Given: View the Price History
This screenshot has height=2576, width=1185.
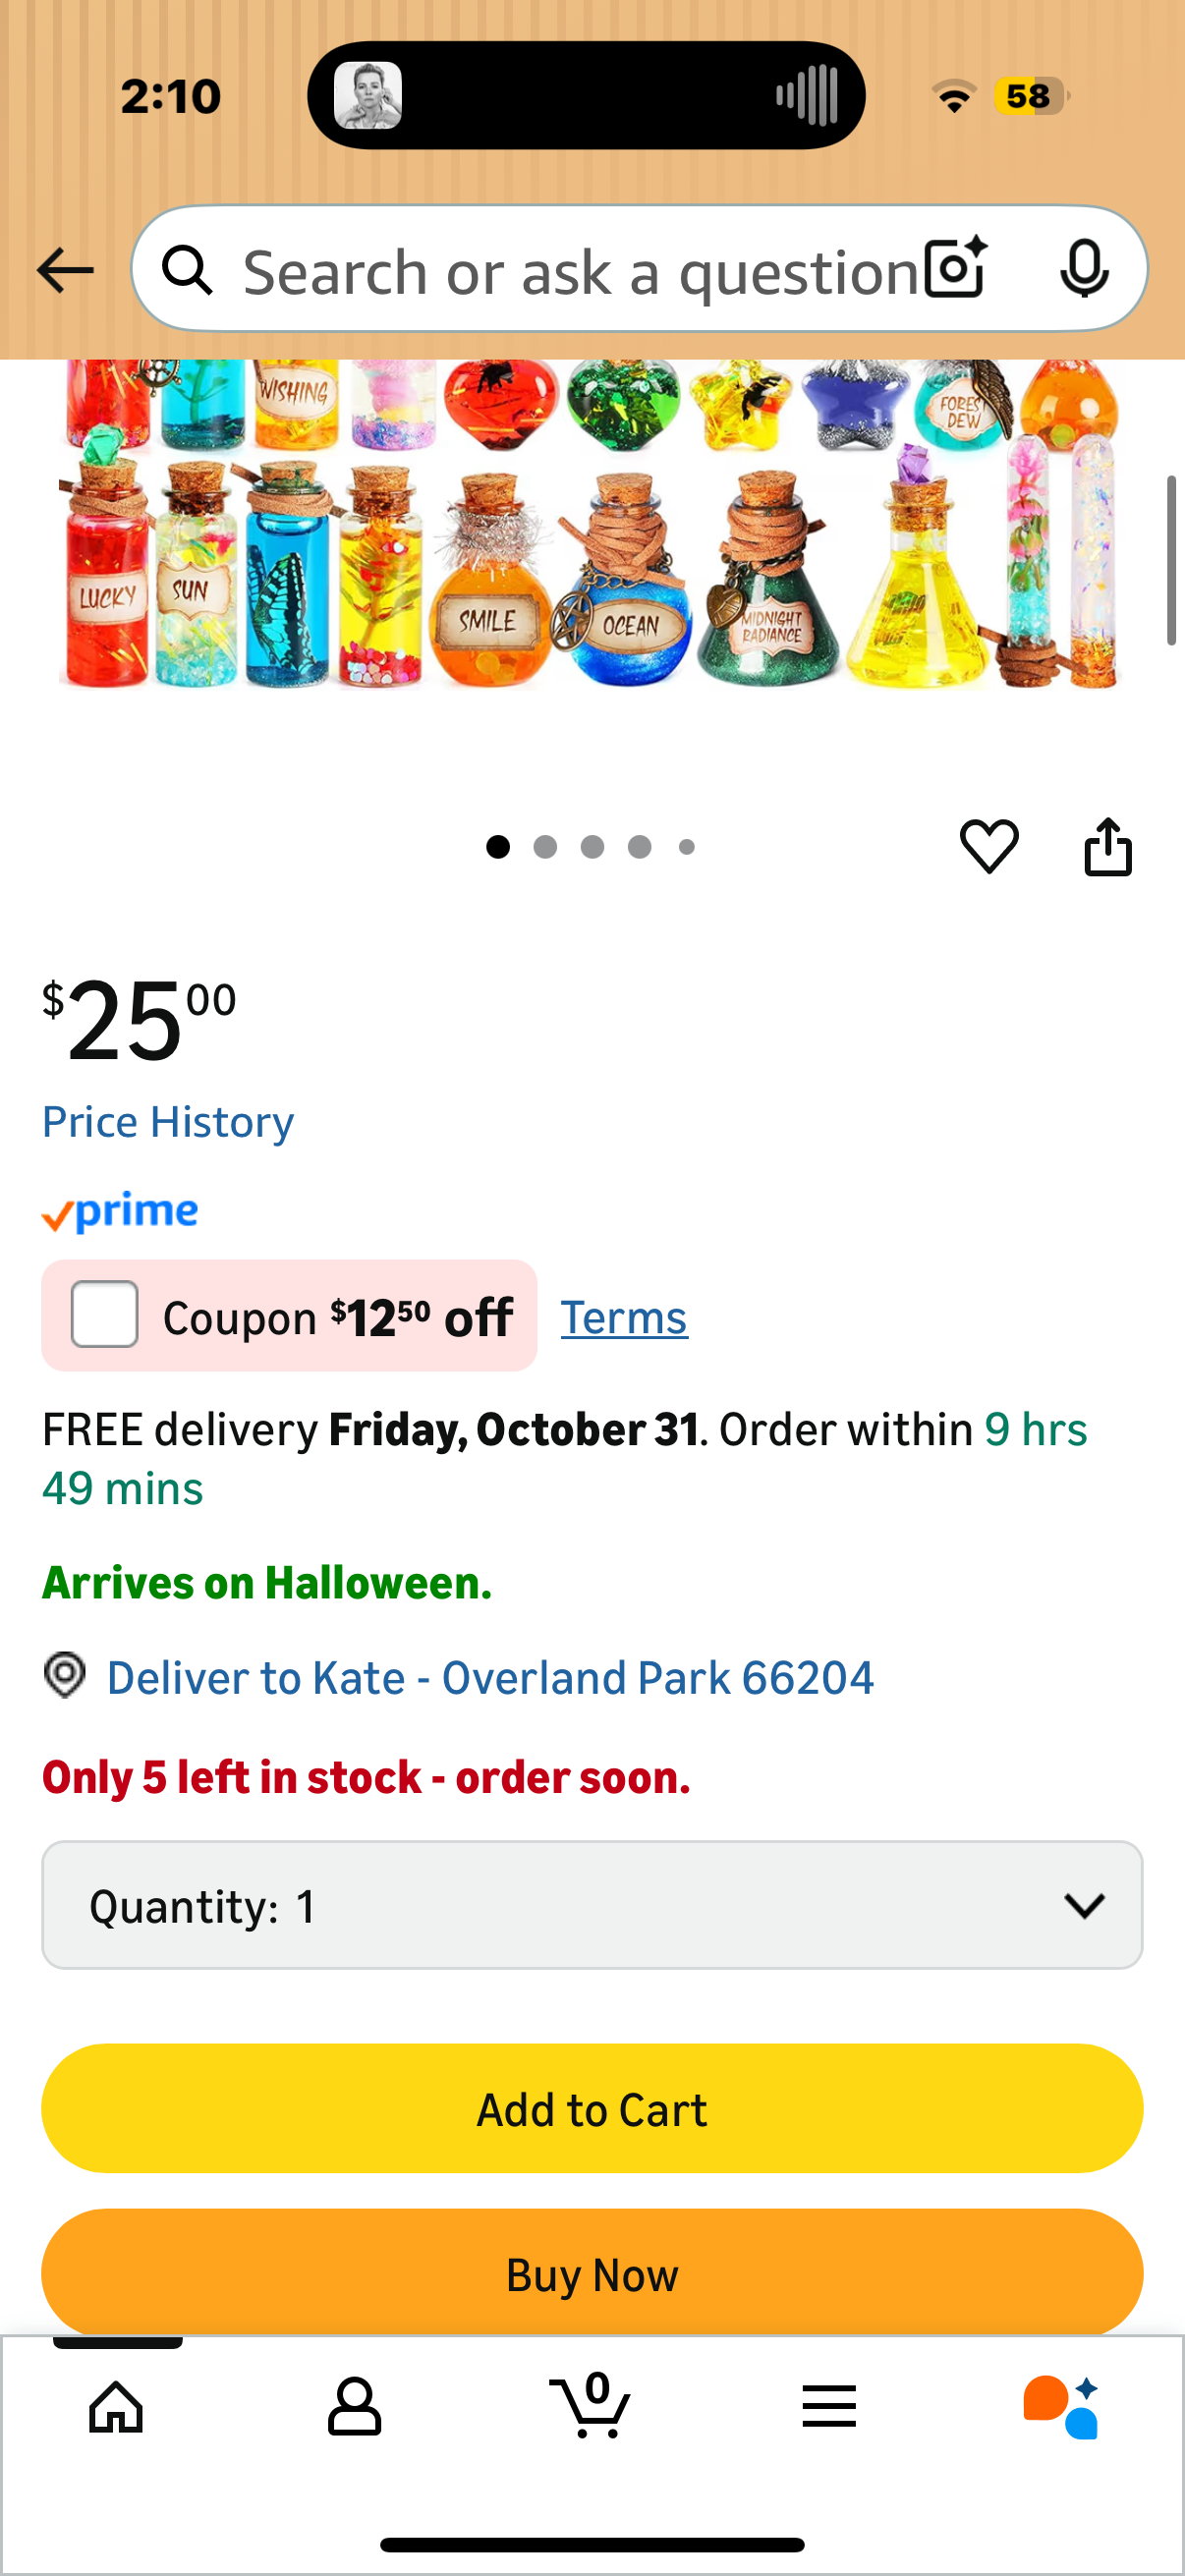Looking at the screenshot, I should coord(167,1121).
